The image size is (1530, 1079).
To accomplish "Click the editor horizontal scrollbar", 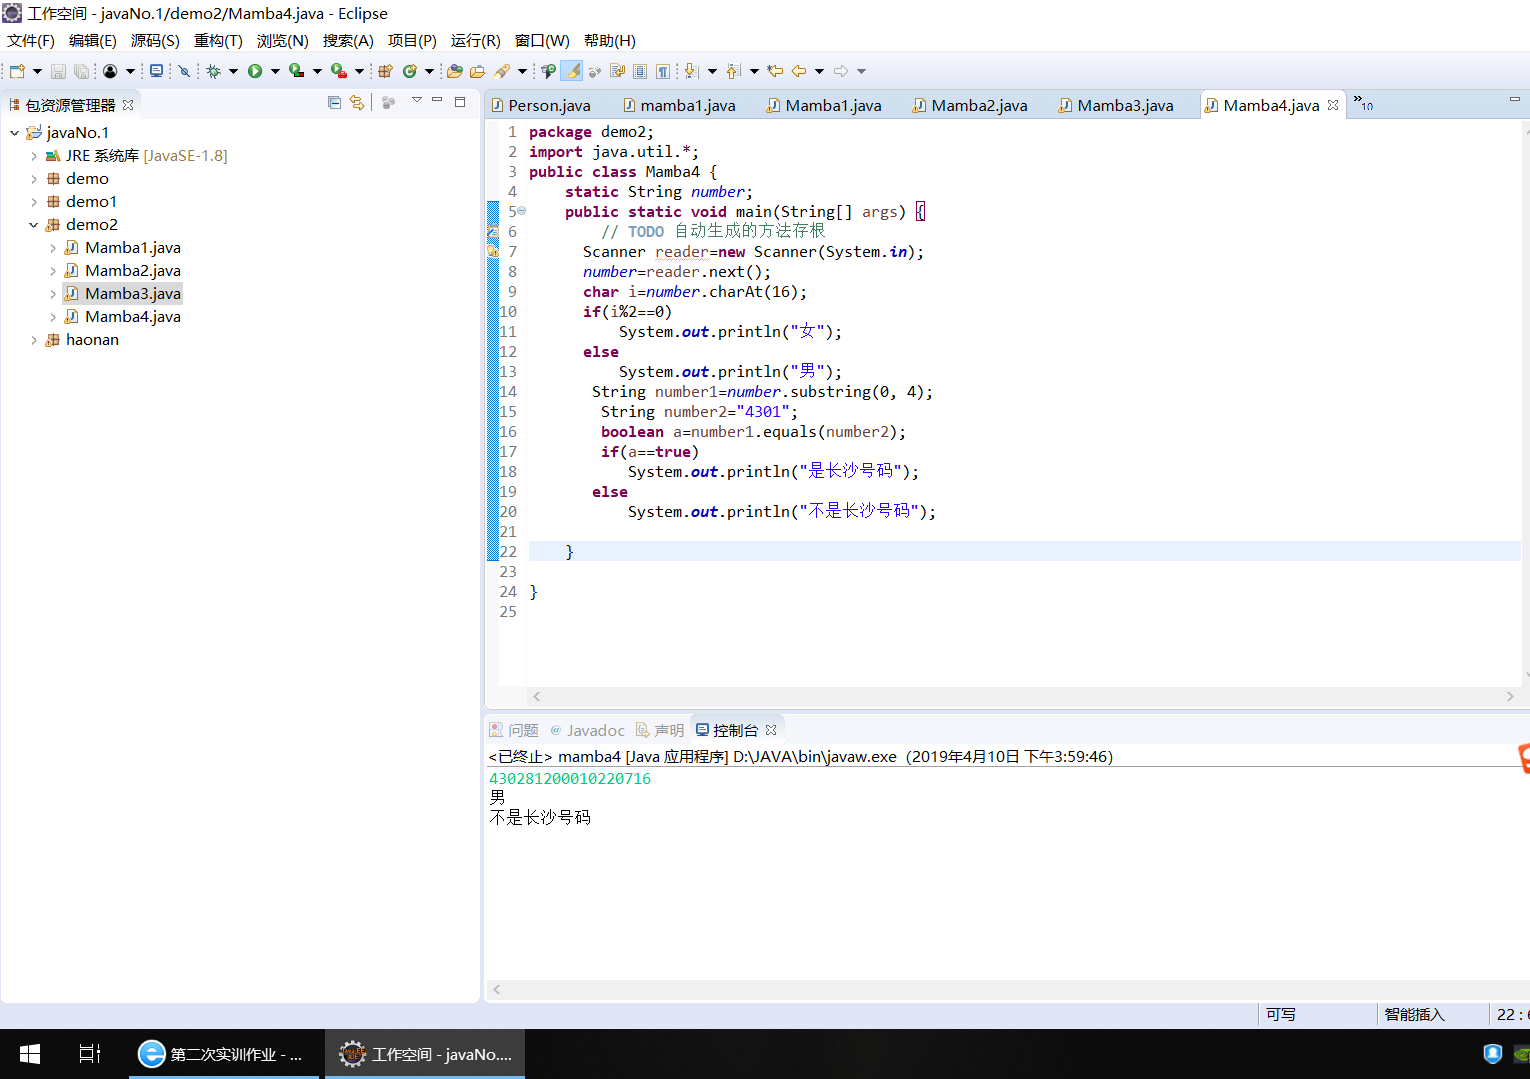I will point(1023,696).
